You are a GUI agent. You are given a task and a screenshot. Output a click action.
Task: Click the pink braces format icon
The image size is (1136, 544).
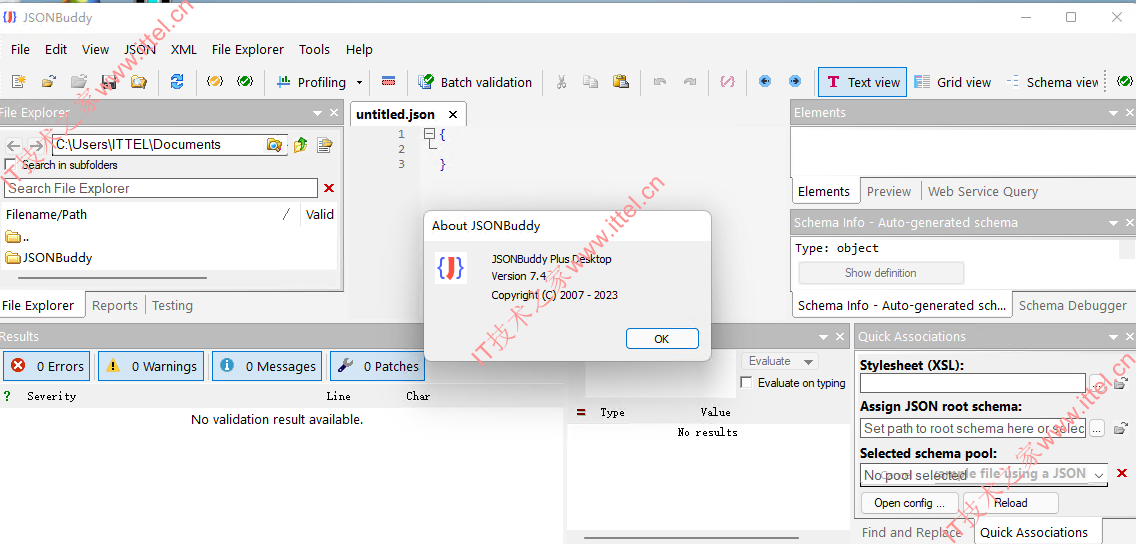pos(727,82)
